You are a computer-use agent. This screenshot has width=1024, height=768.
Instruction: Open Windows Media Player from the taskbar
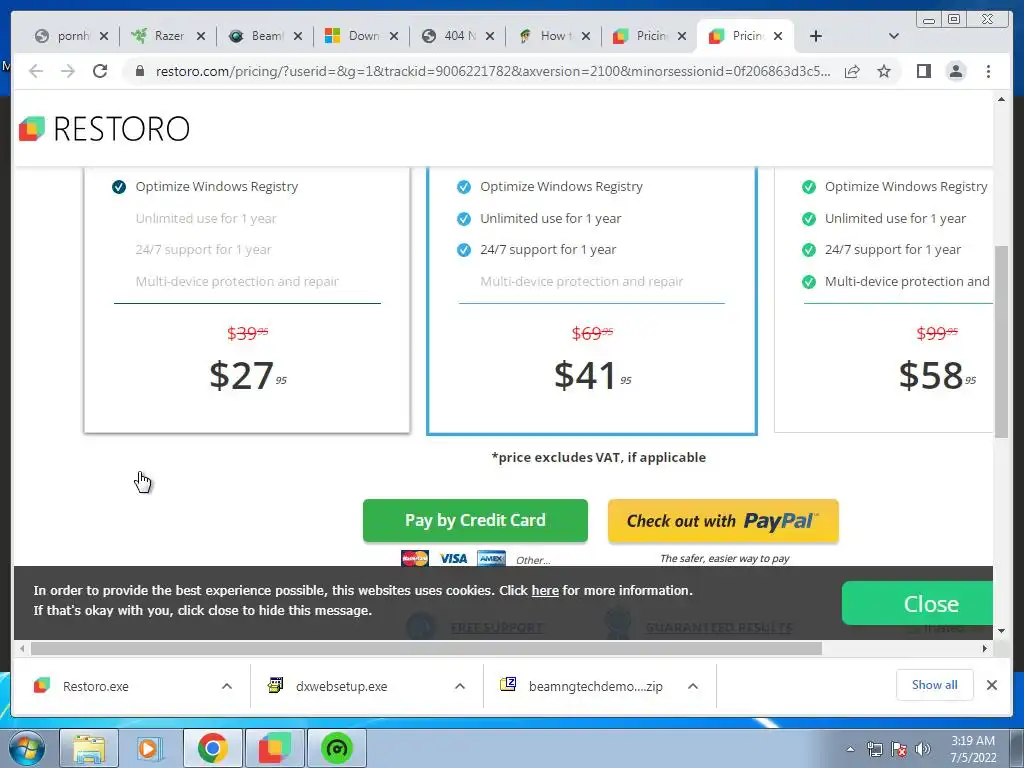tap(148, 748)
